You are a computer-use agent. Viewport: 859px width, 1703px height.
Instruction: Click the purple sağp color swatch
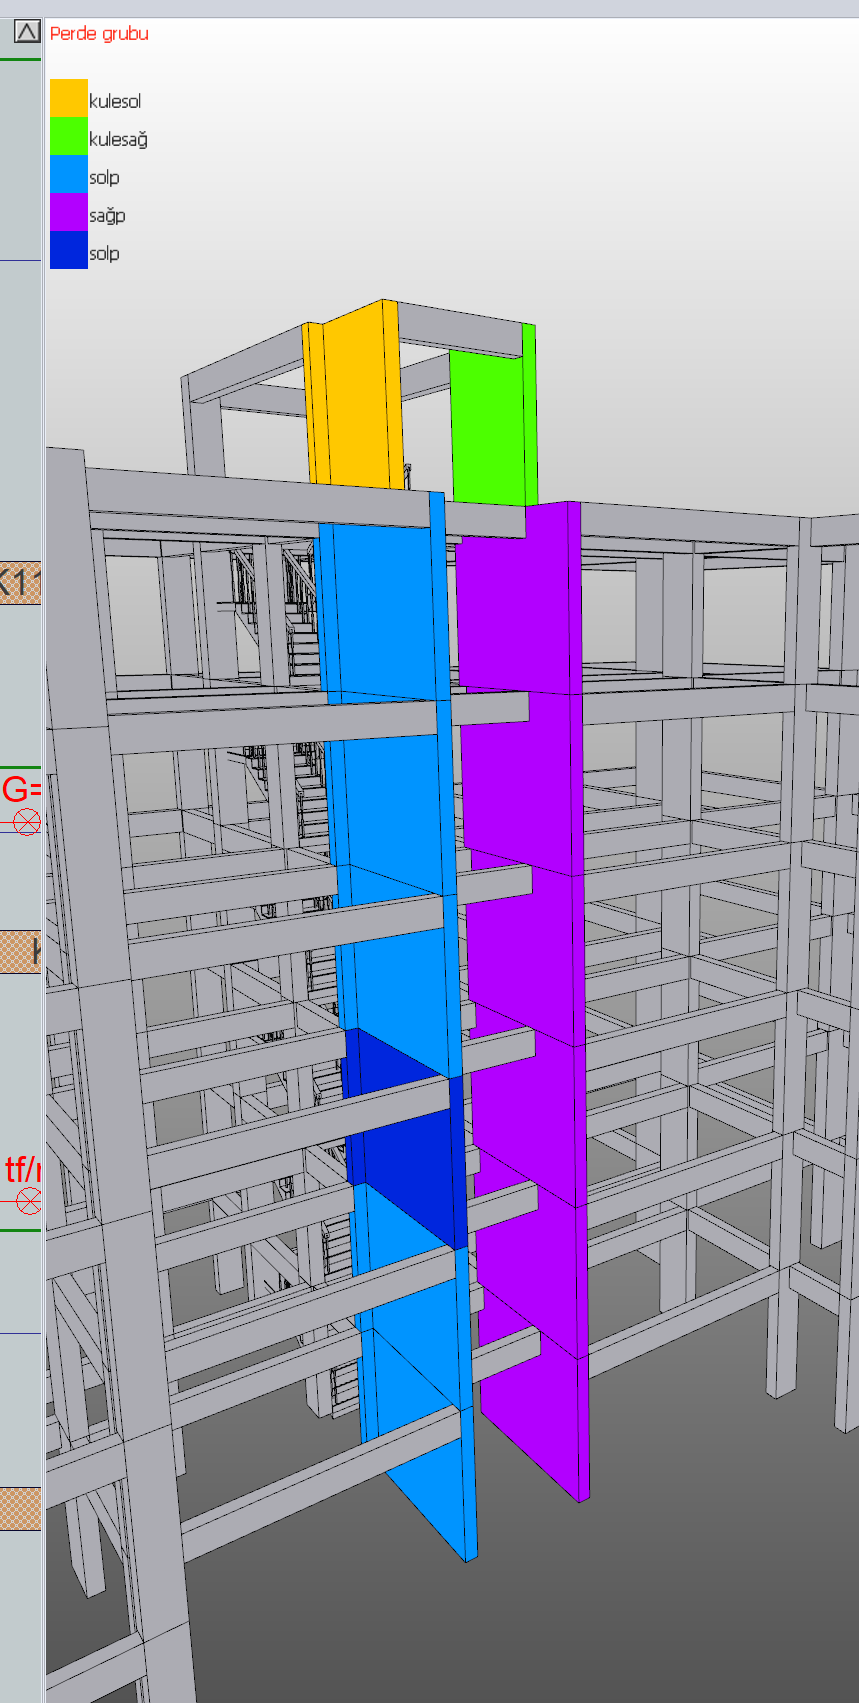click(x=69, y=212)
